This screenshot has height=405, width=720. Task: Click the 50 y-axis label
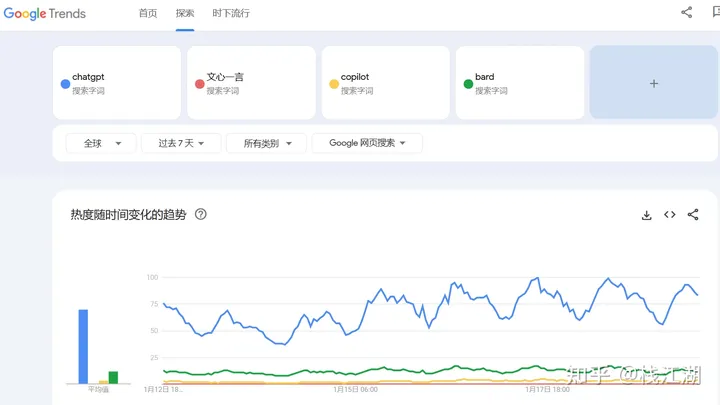(154, 331)
